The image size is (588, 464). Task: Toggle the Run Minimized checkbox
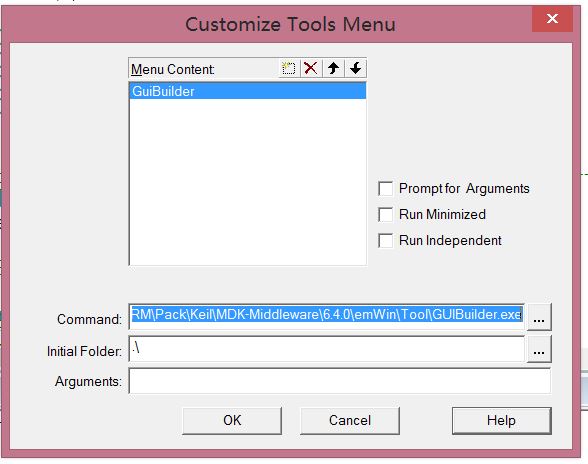386,215
